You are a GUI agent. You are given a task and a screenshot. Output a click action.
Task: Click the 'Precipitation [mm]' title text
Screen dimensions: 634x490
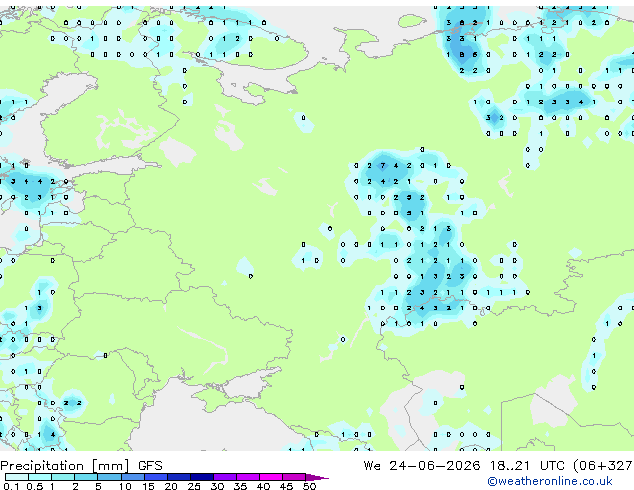65,466
